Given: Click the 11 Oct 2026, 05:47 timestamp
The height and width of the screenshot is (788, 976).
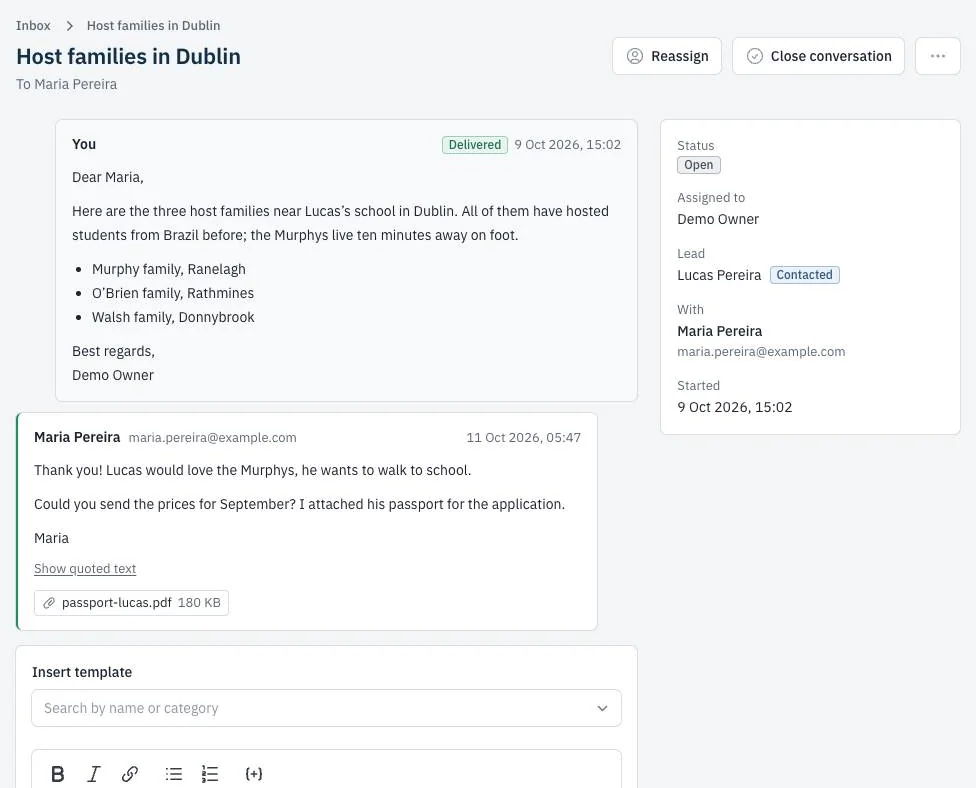Looking at the screenshot, I should pyautogui.click(x=523, y=438).
